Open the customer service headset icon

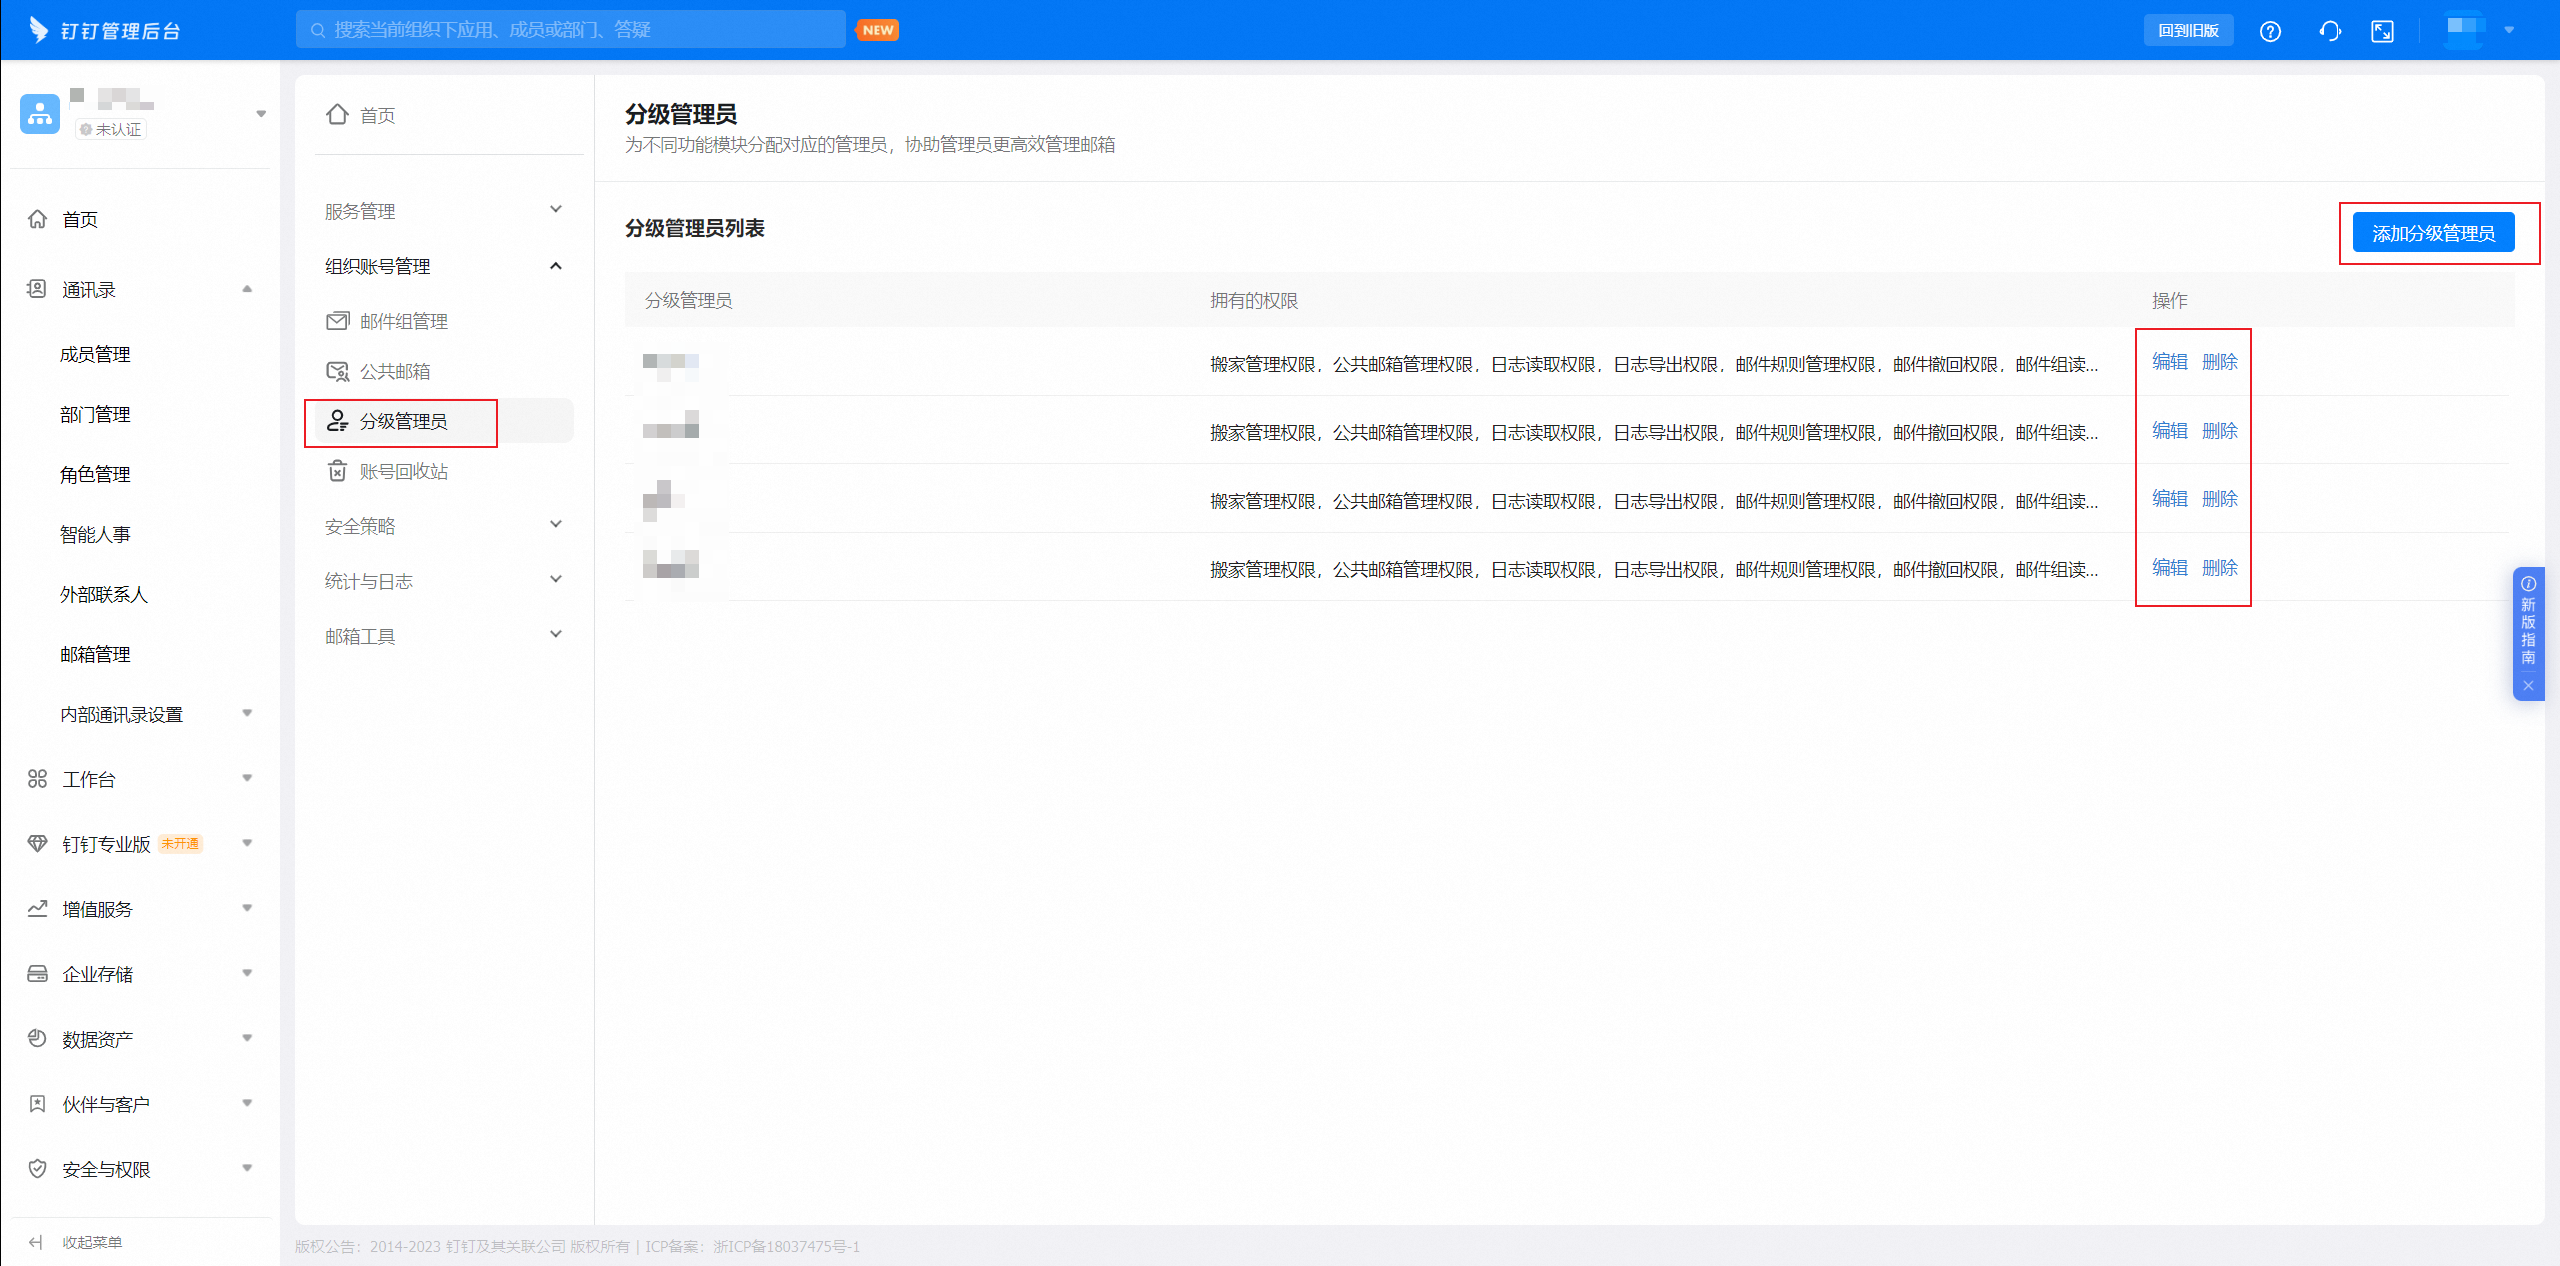click(x=2330, y=31)
